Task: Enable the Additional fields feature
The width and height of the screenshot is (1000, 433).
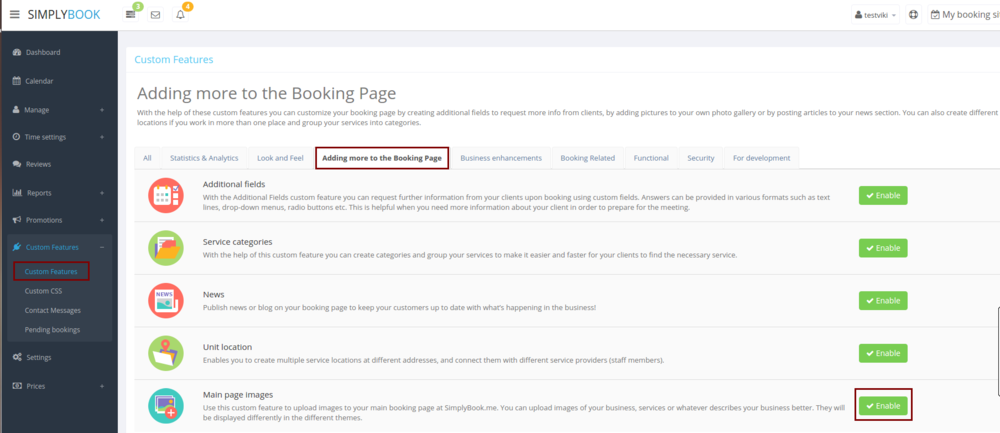Action: 882,195
